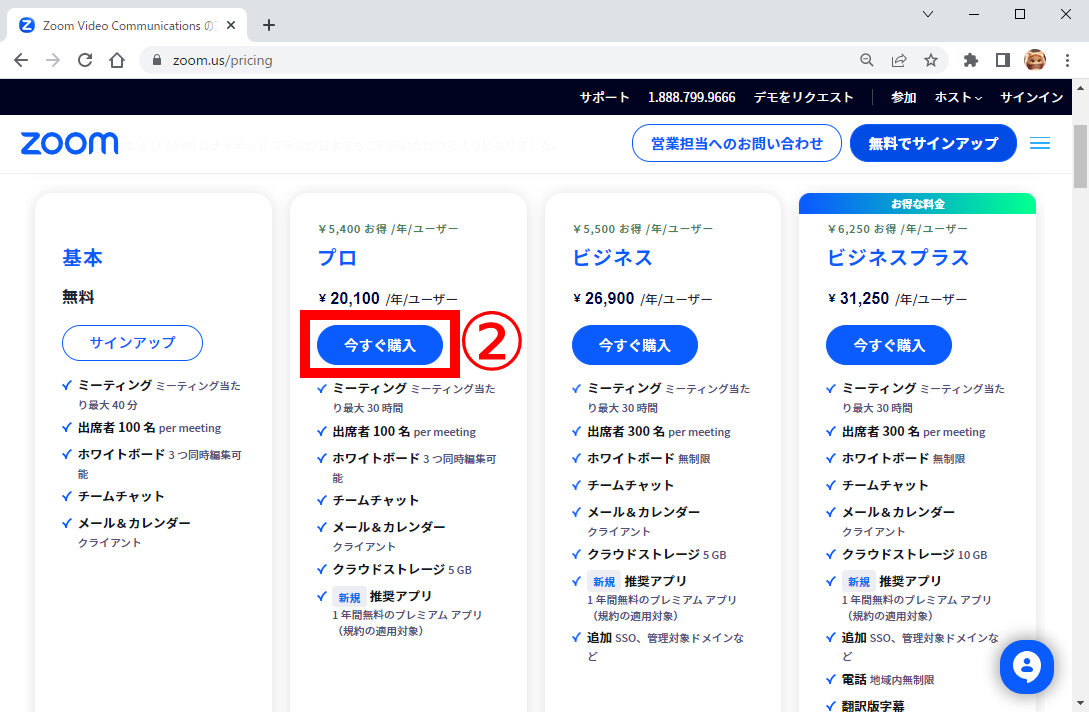1089x712 pixels.
Task: Click the プロ plan title
Action: tap(338, 258)
